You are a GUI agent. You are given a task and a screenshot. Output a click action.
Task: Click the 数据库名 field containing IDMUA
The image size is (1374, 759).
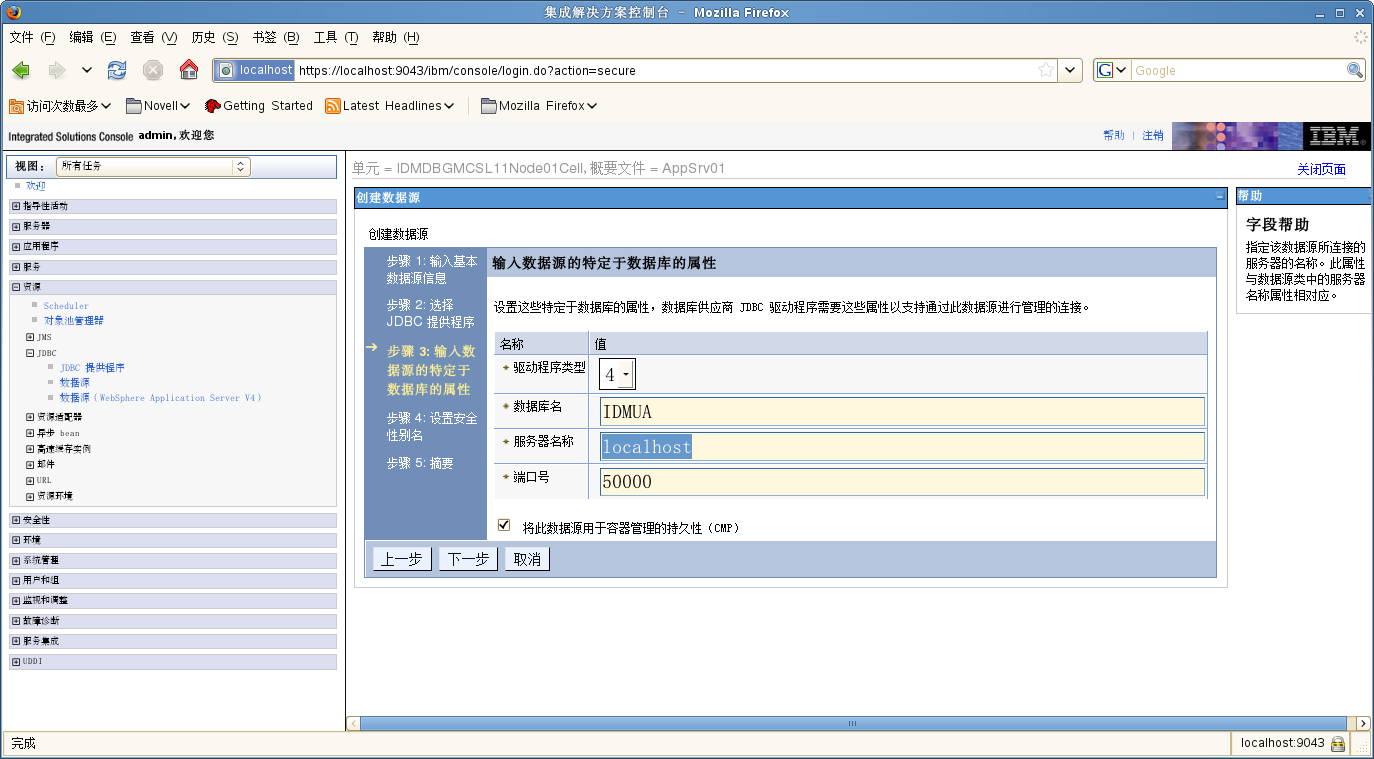point(902,412)
